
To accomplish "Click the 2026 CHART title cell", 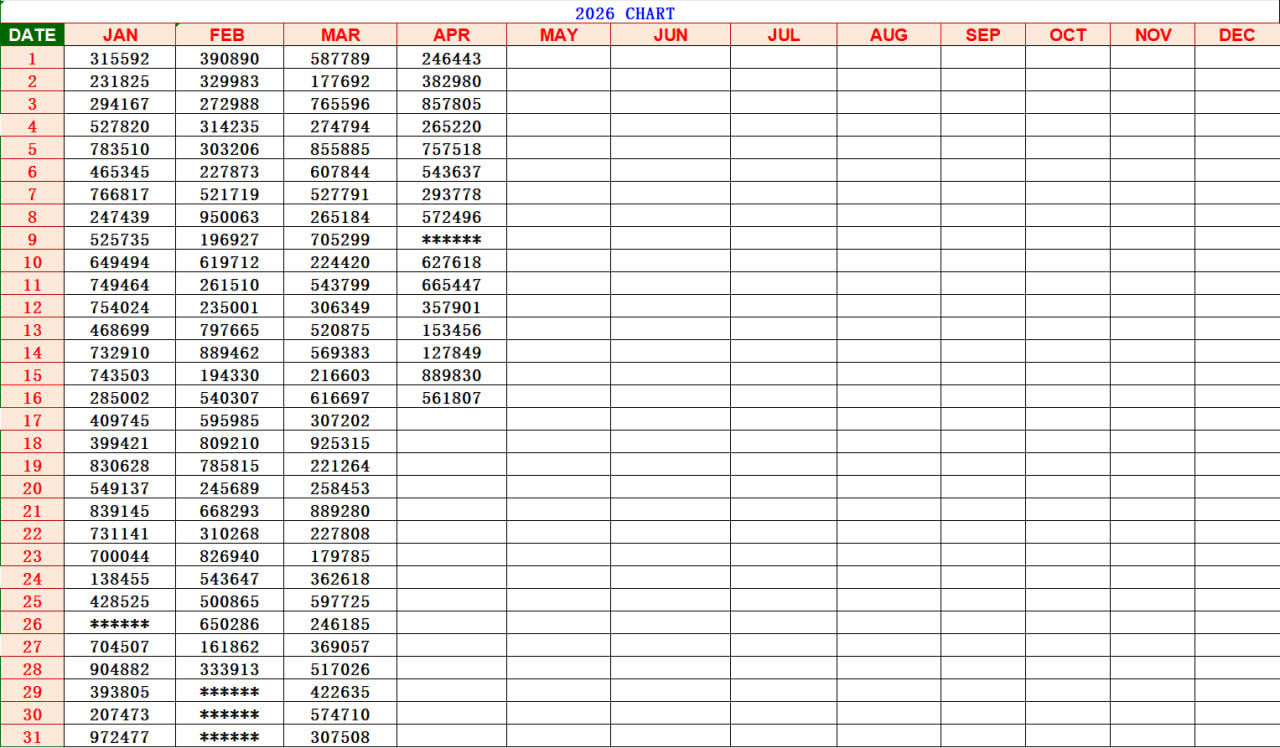I will (x=624, y=13).
